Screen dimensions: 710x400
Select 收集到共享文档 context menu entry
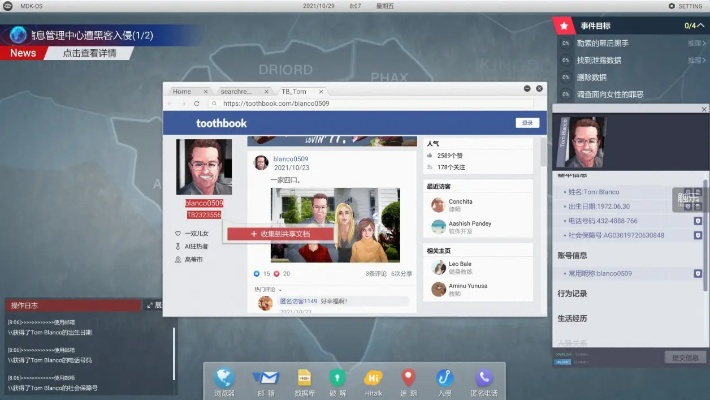click(268, 234)
